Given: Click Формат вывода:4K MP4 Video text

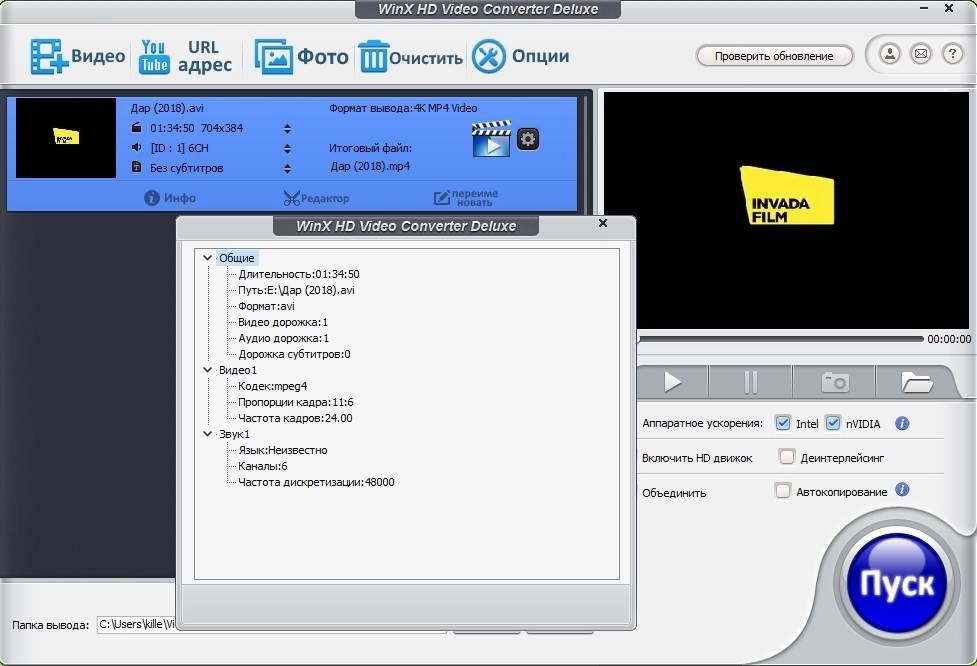Looking at the screenshot, I should click(x=403, y=108).
